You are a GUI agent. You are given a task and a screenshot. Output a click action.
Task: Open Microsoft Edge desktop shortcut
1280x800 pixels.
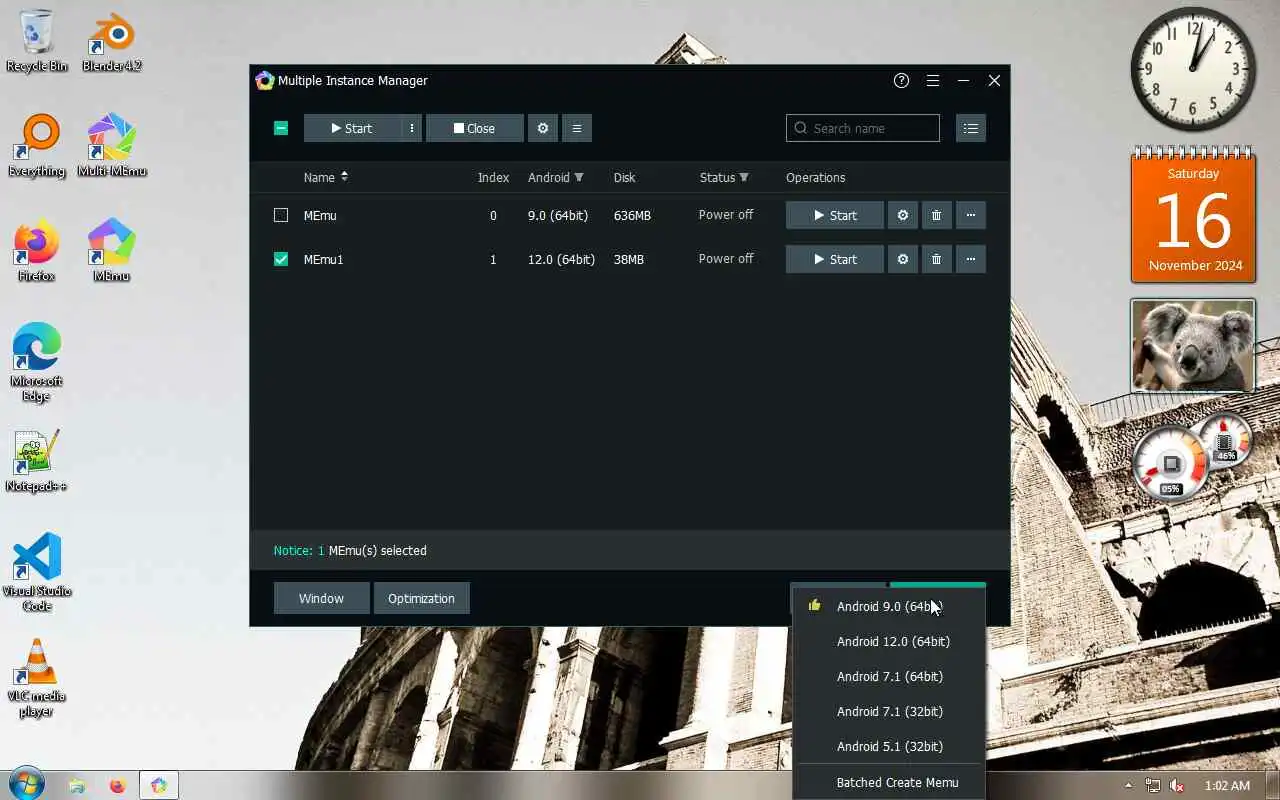37,362
